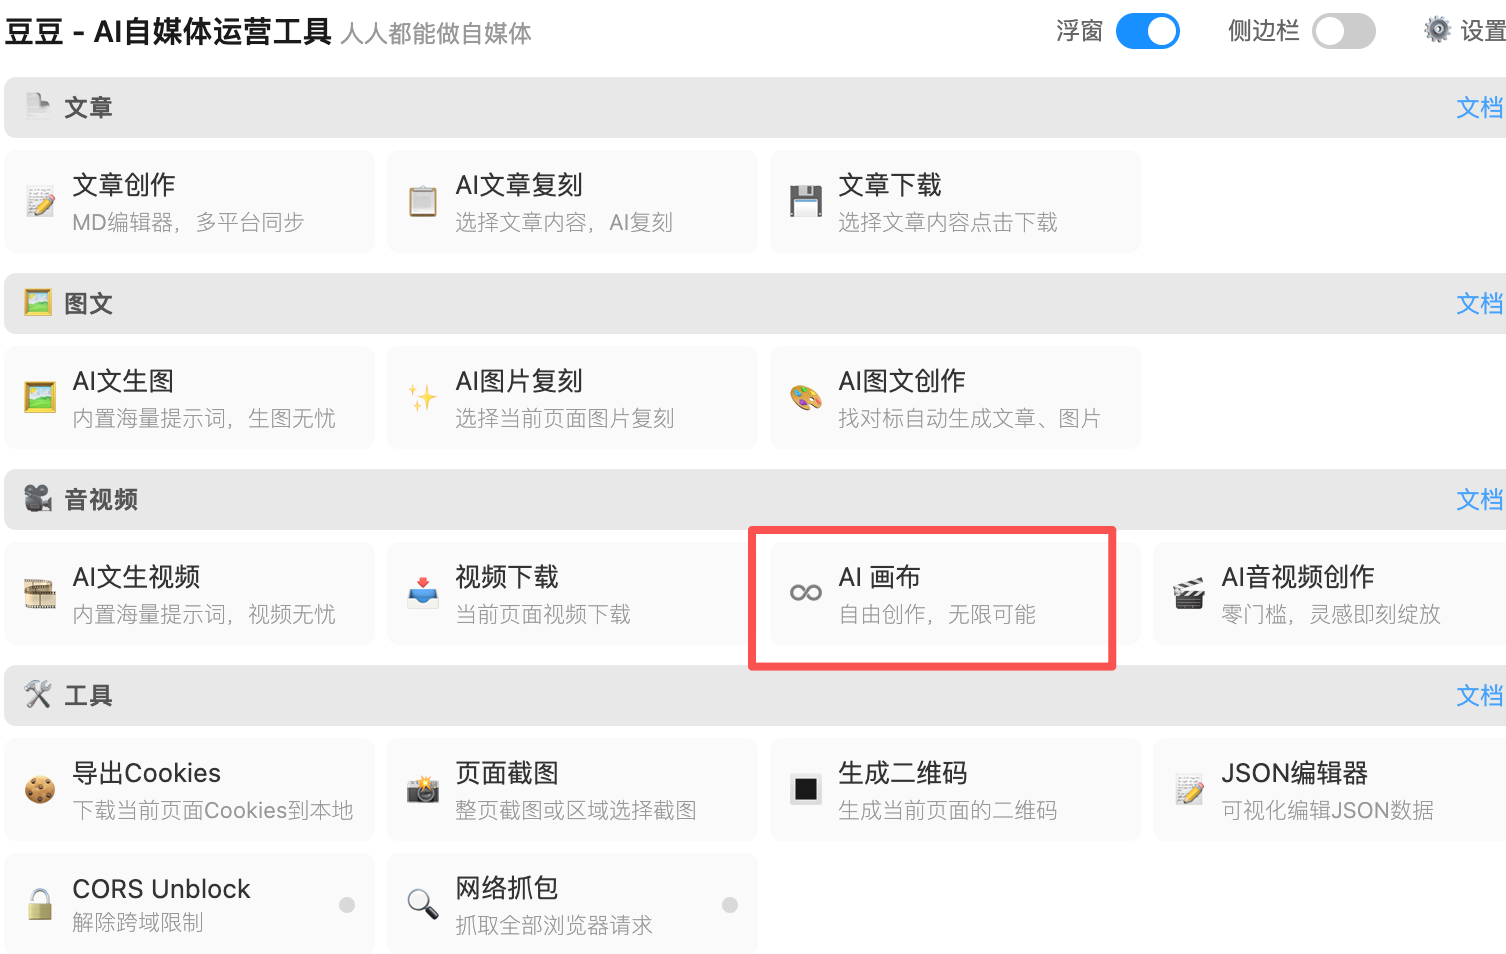This screenshot has height=954, width=1506.
Task: Click the AI音视频创作 clapperboard icon
Action: (1189, 594)
